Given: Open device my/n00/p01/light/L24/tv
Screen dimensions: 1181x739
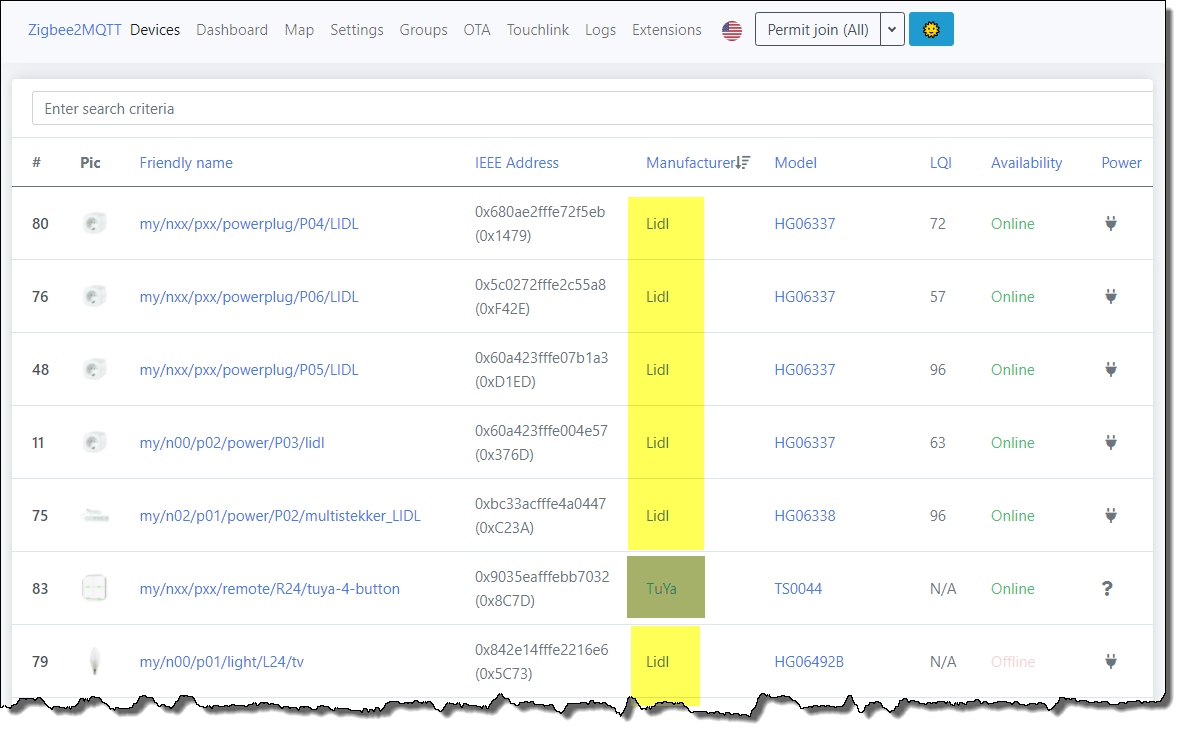Looking at the screenshot, I should click(x=221, y=662).
